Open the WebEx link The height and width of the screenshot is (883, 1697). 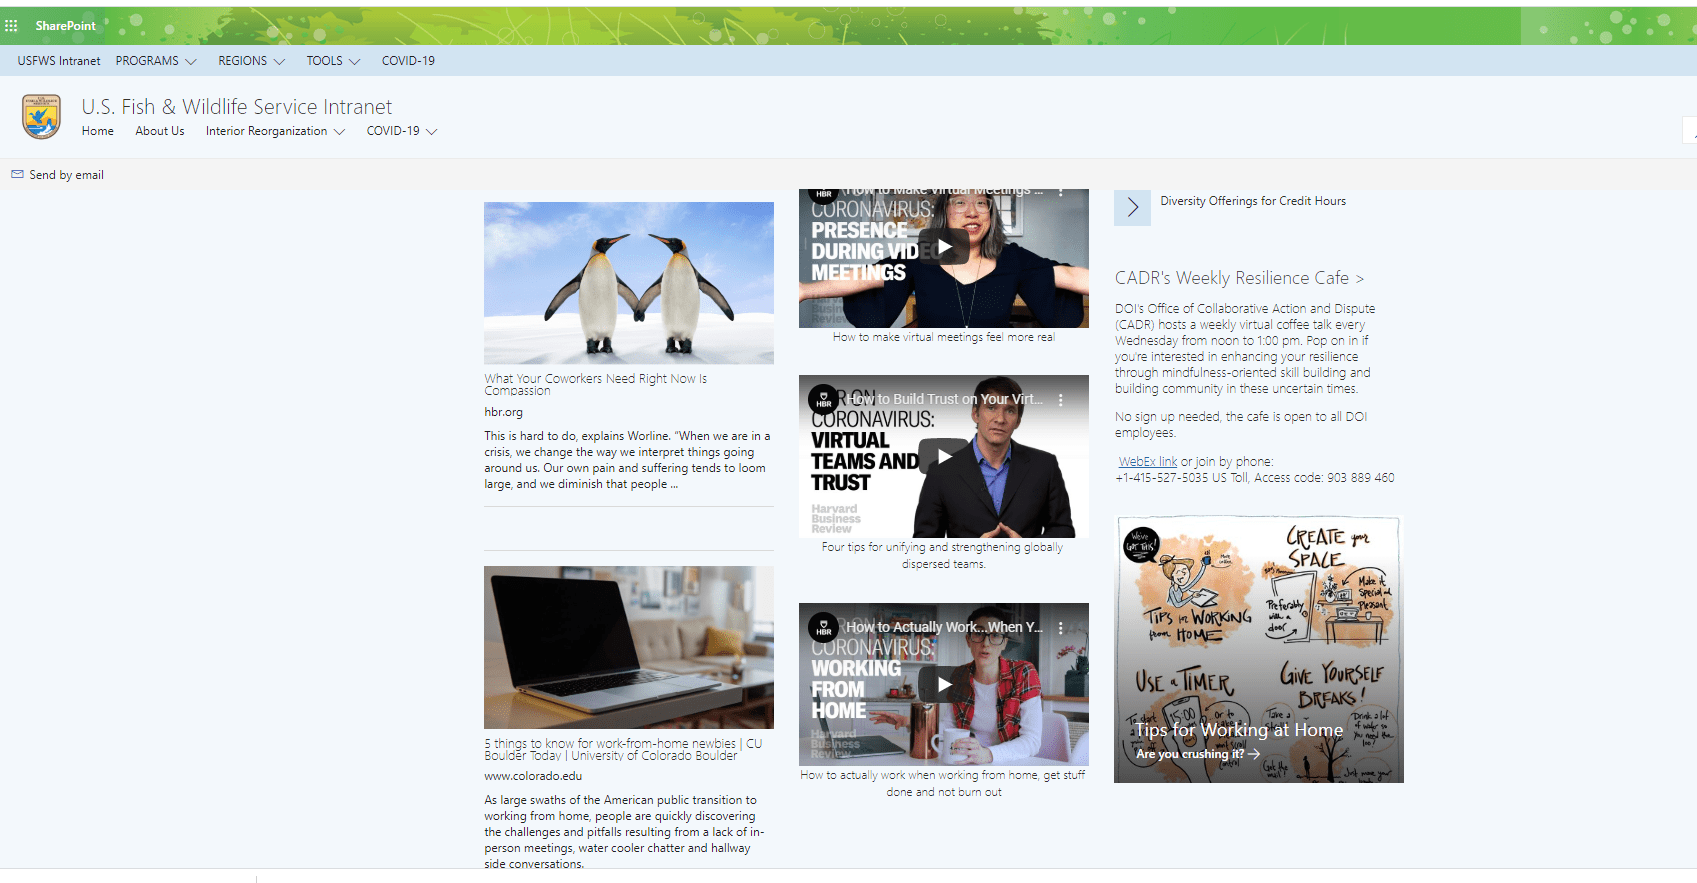[1147, 462]
